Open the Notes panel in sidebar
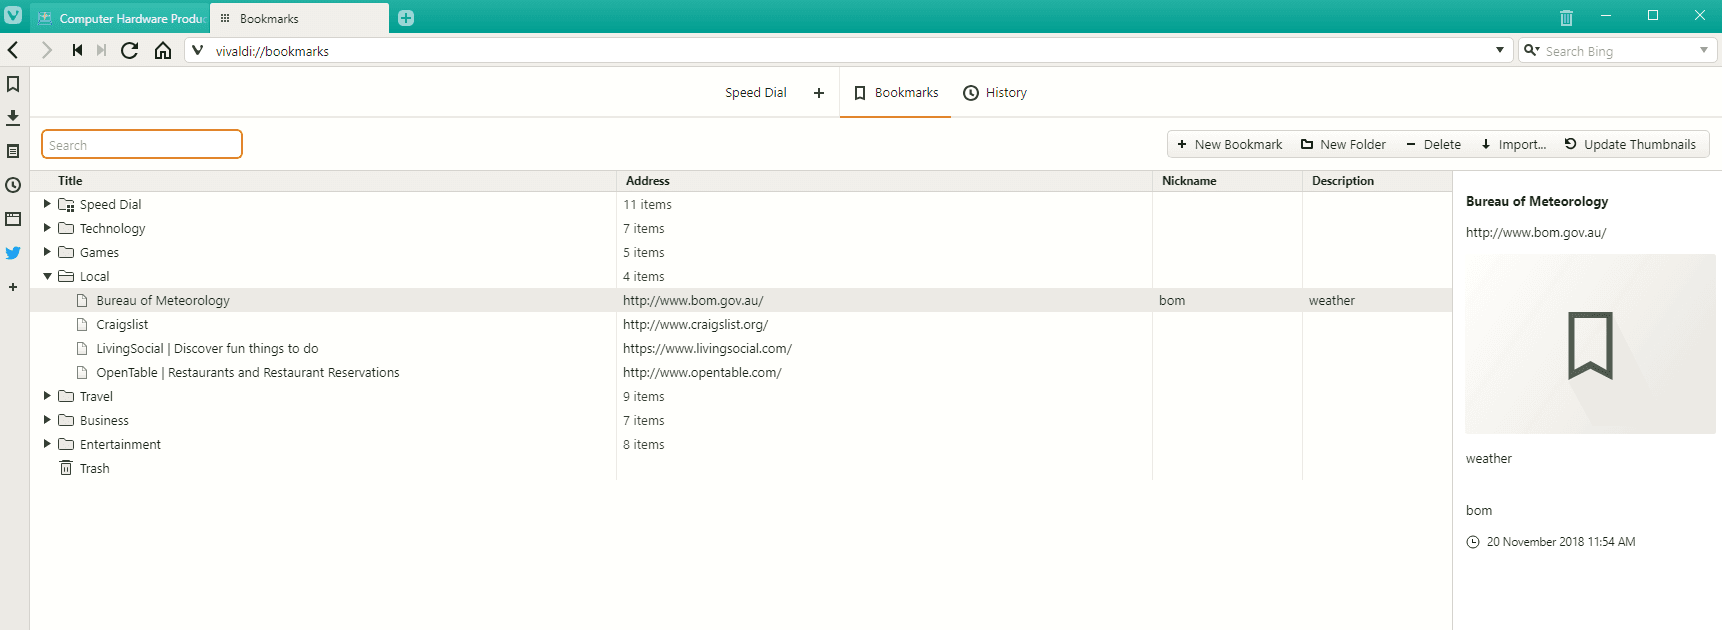Viewport: 1722px width, 630px height. point(13,151)
